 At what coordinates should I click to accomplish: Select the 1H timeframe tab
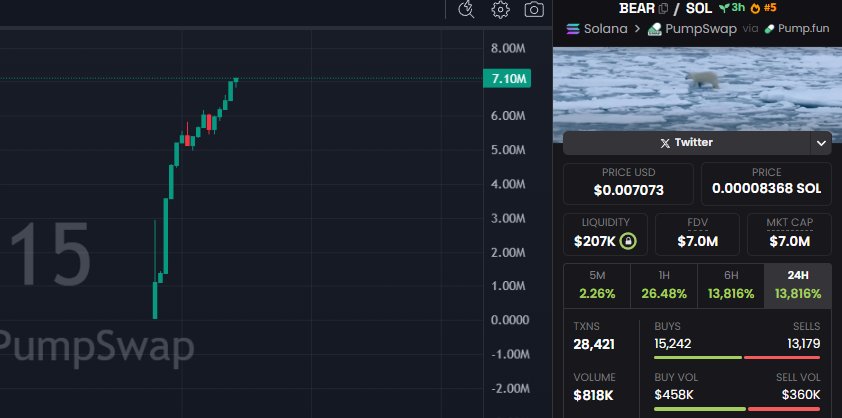(664, 286)
